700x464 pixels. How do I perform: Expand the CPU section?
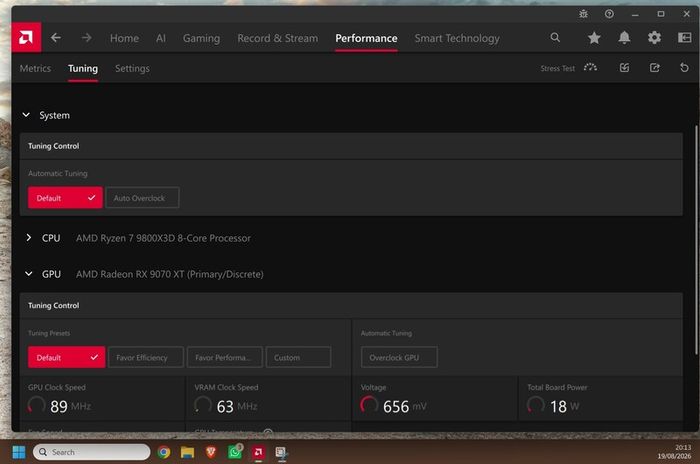29,238
